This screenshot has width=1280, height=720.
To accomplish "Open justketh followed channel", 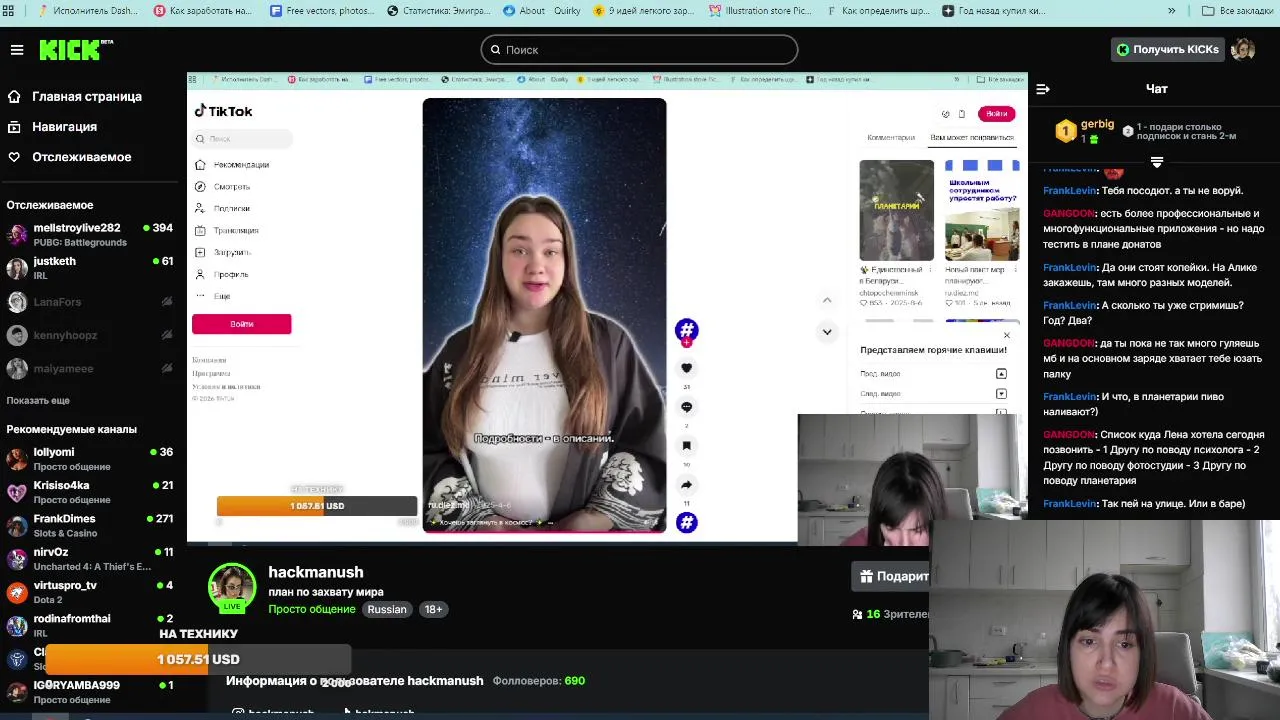I will pos(91,267).
